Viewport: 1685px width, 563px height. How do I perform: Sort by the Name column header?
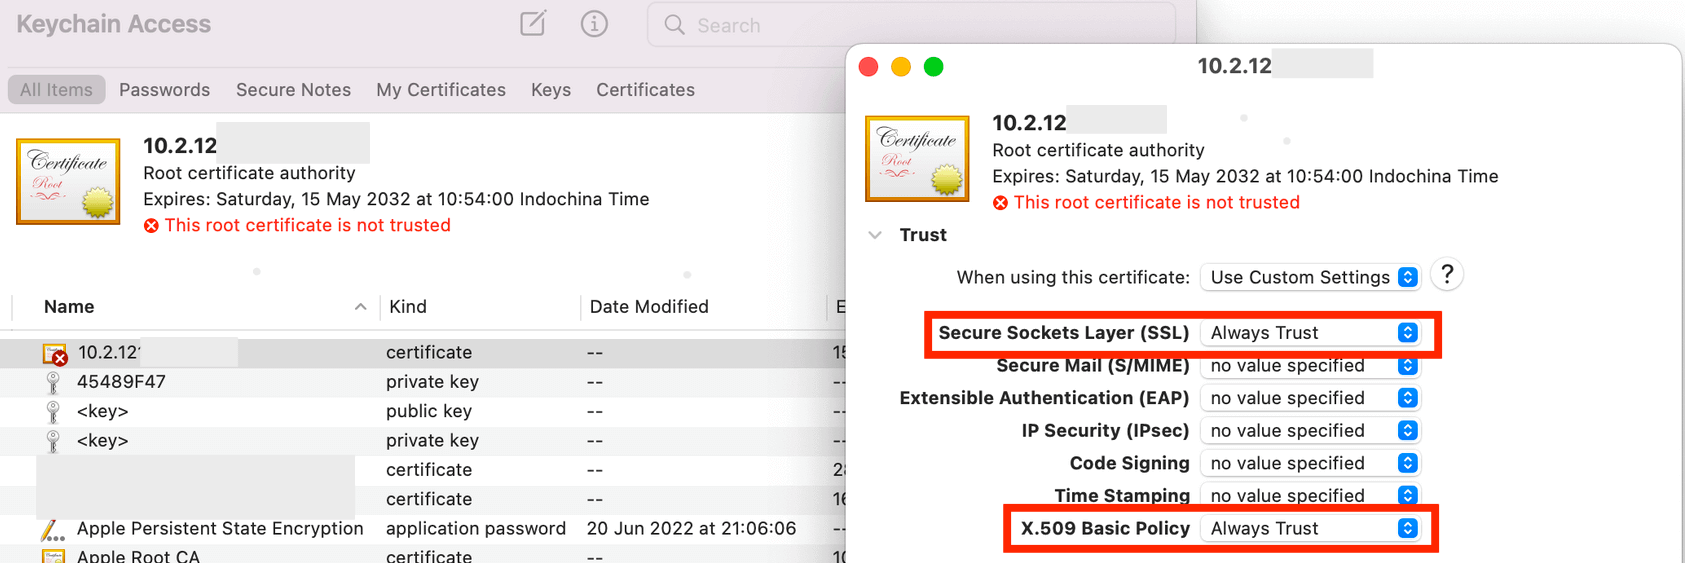click(69, 307)
